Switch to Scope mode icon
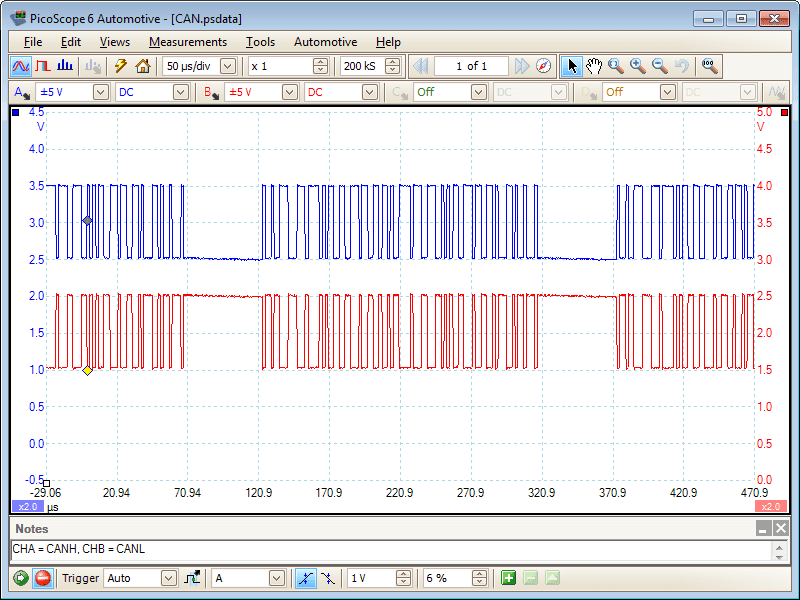This screenshot has width=800, height=600. (21, 66)
